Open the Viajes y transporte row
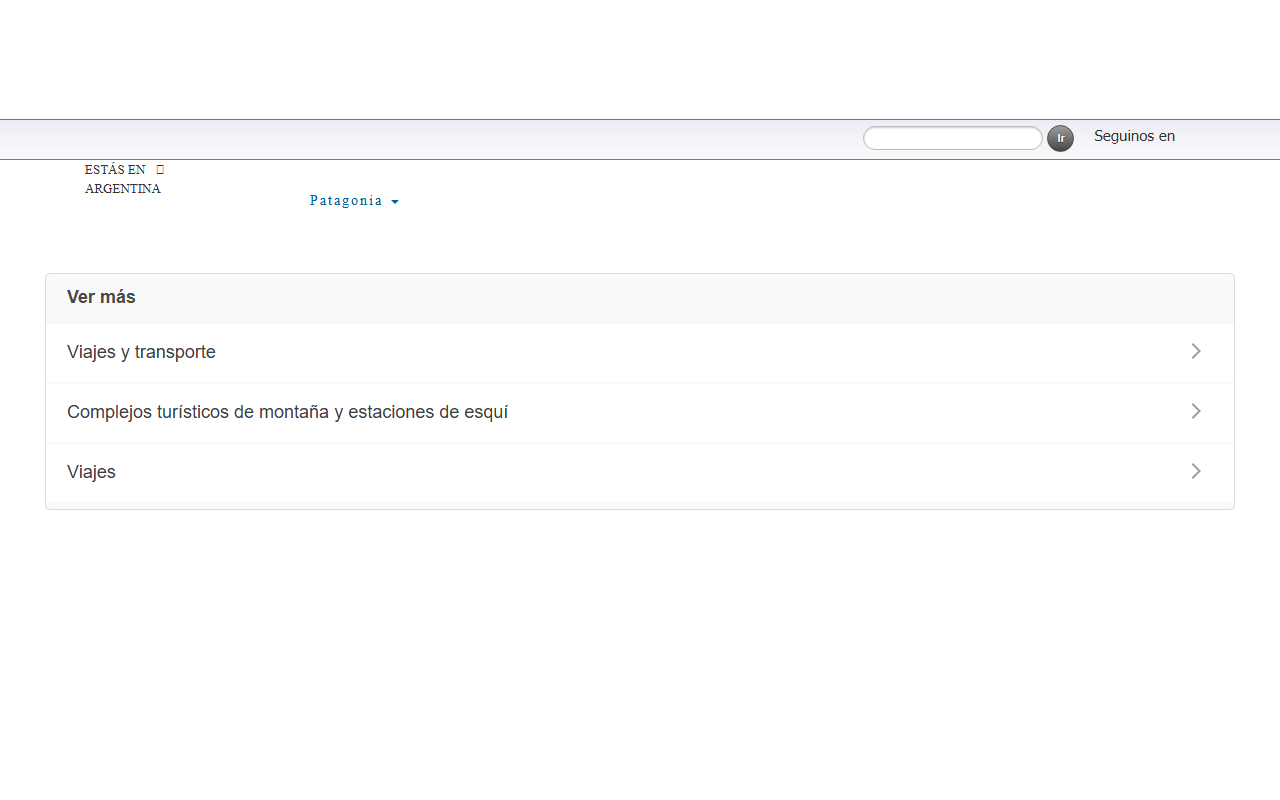The image size is (1280, 800). [x=640, y=352]
